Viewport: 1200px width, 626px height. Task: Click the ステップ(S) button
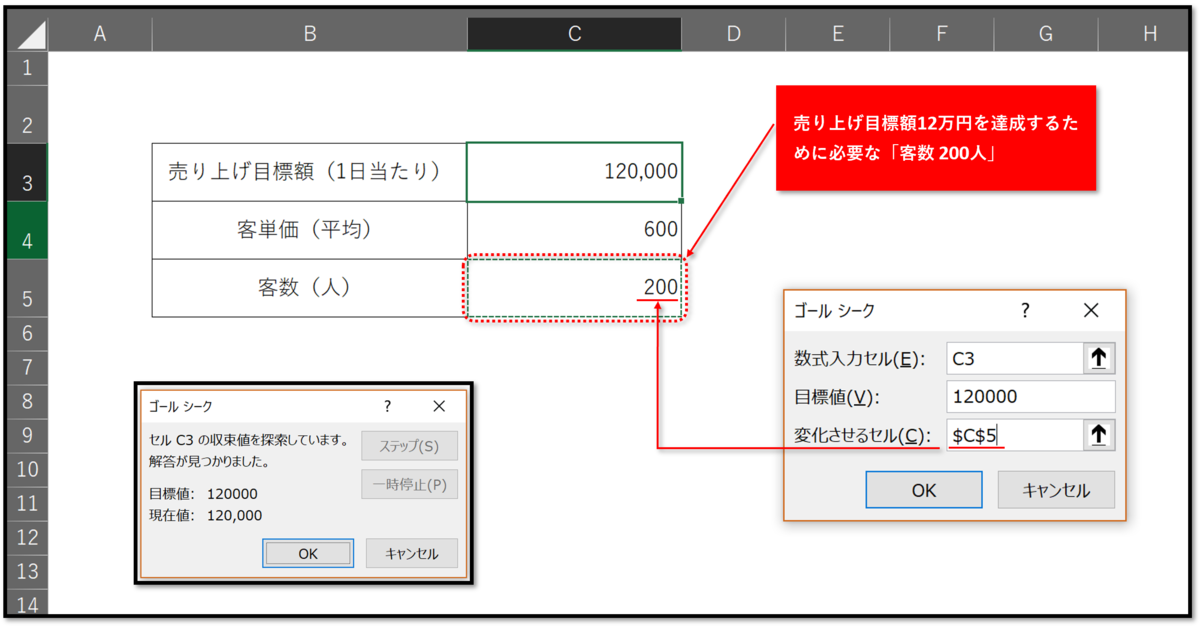[x=410, y=446]
